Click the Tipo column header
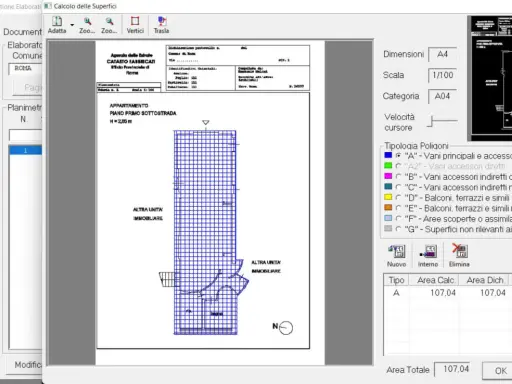 (396, 280)
